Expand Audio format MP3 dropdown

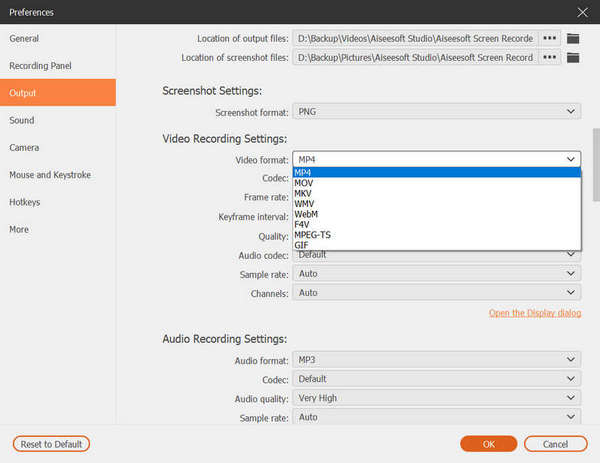click(x=437, y=360)
